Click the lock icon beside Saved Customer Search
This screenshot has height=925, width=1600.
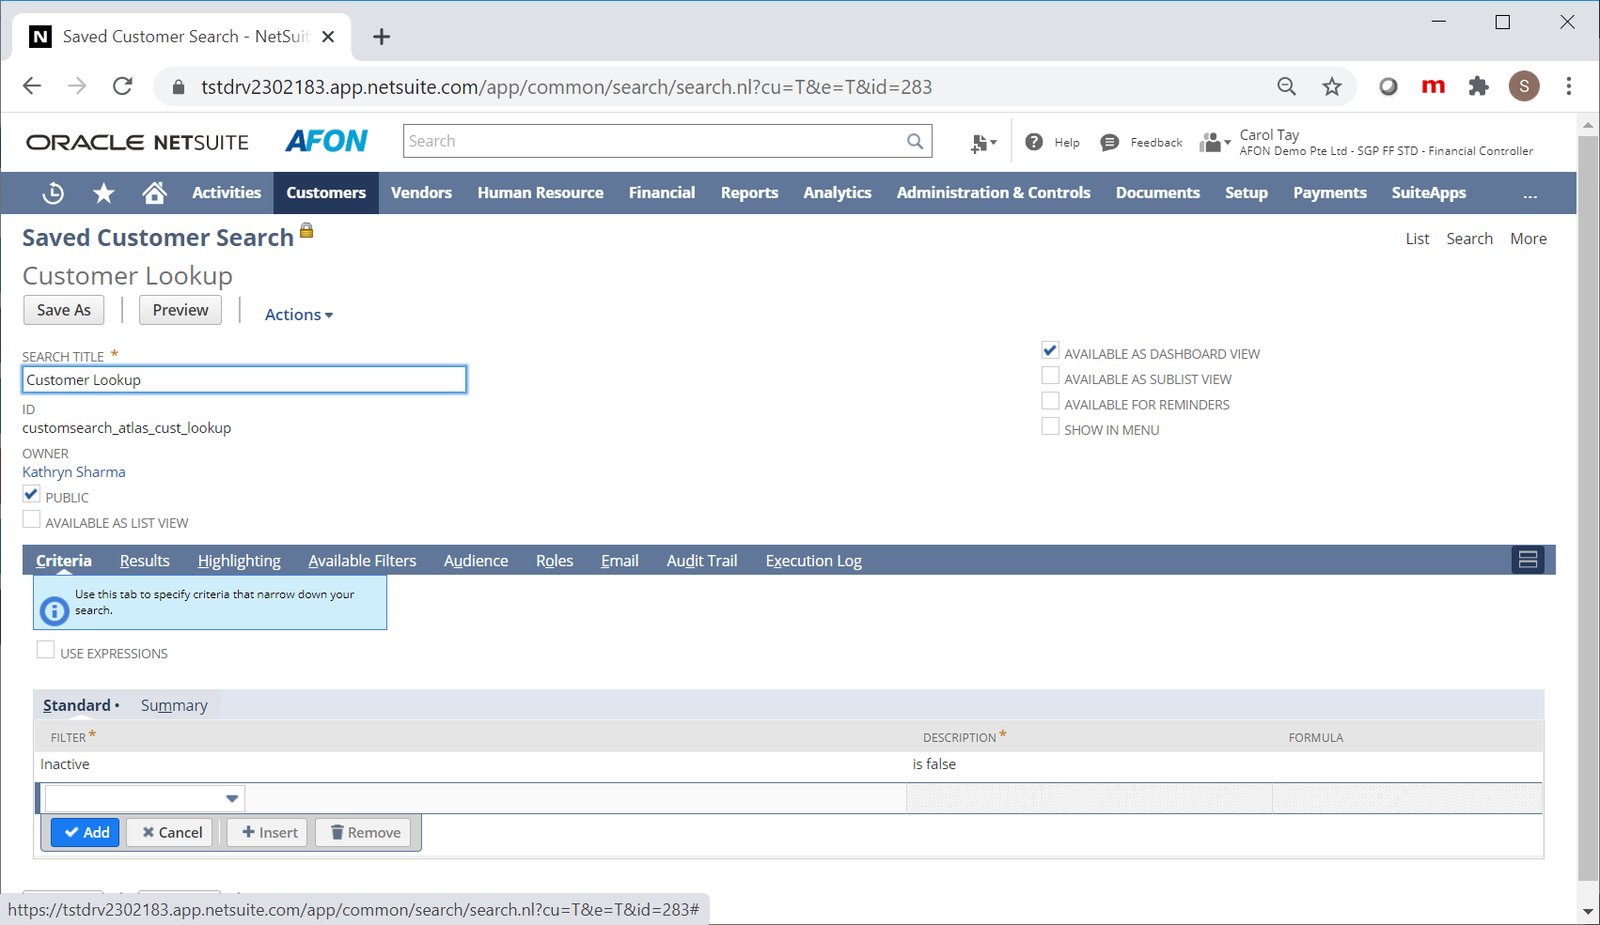pos(305,231)
